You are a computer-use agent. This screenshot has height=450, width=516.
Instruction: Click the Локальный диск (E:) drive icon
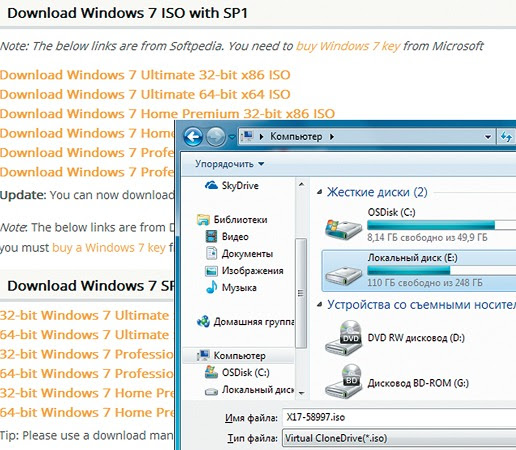click(x=343, y=275)
